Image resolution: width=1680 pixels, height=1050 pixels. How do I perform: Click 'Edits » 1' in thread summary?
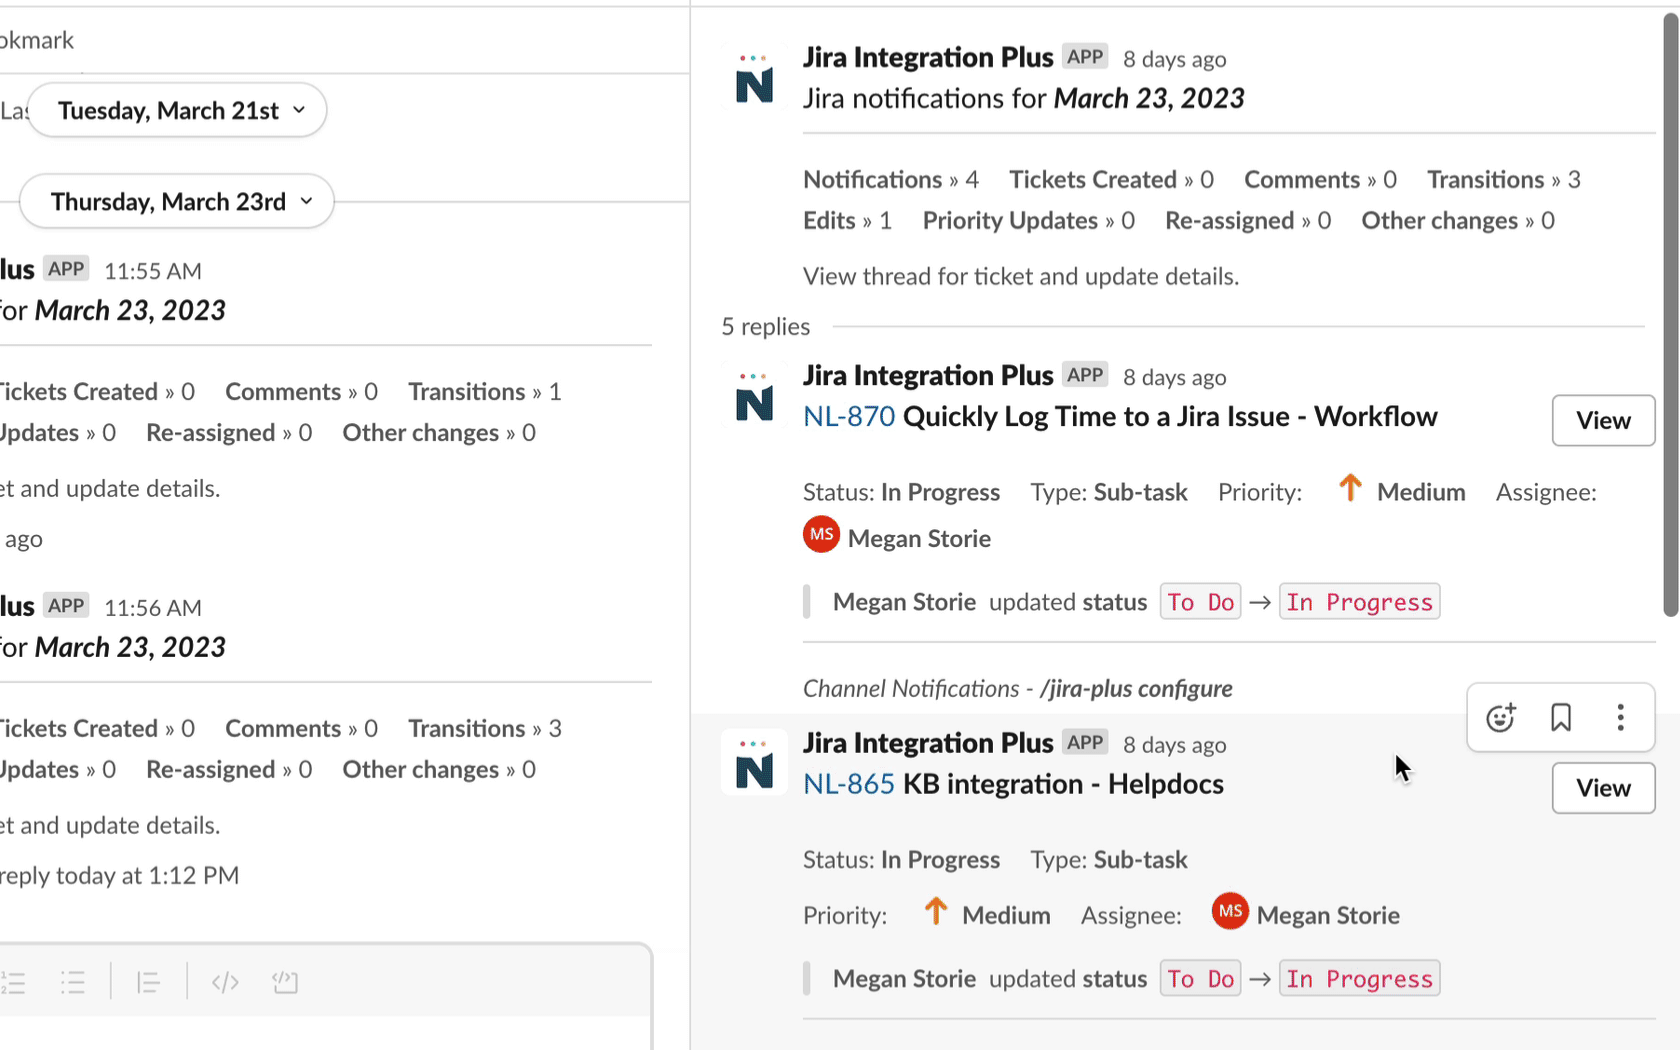(x=847, y=221)
